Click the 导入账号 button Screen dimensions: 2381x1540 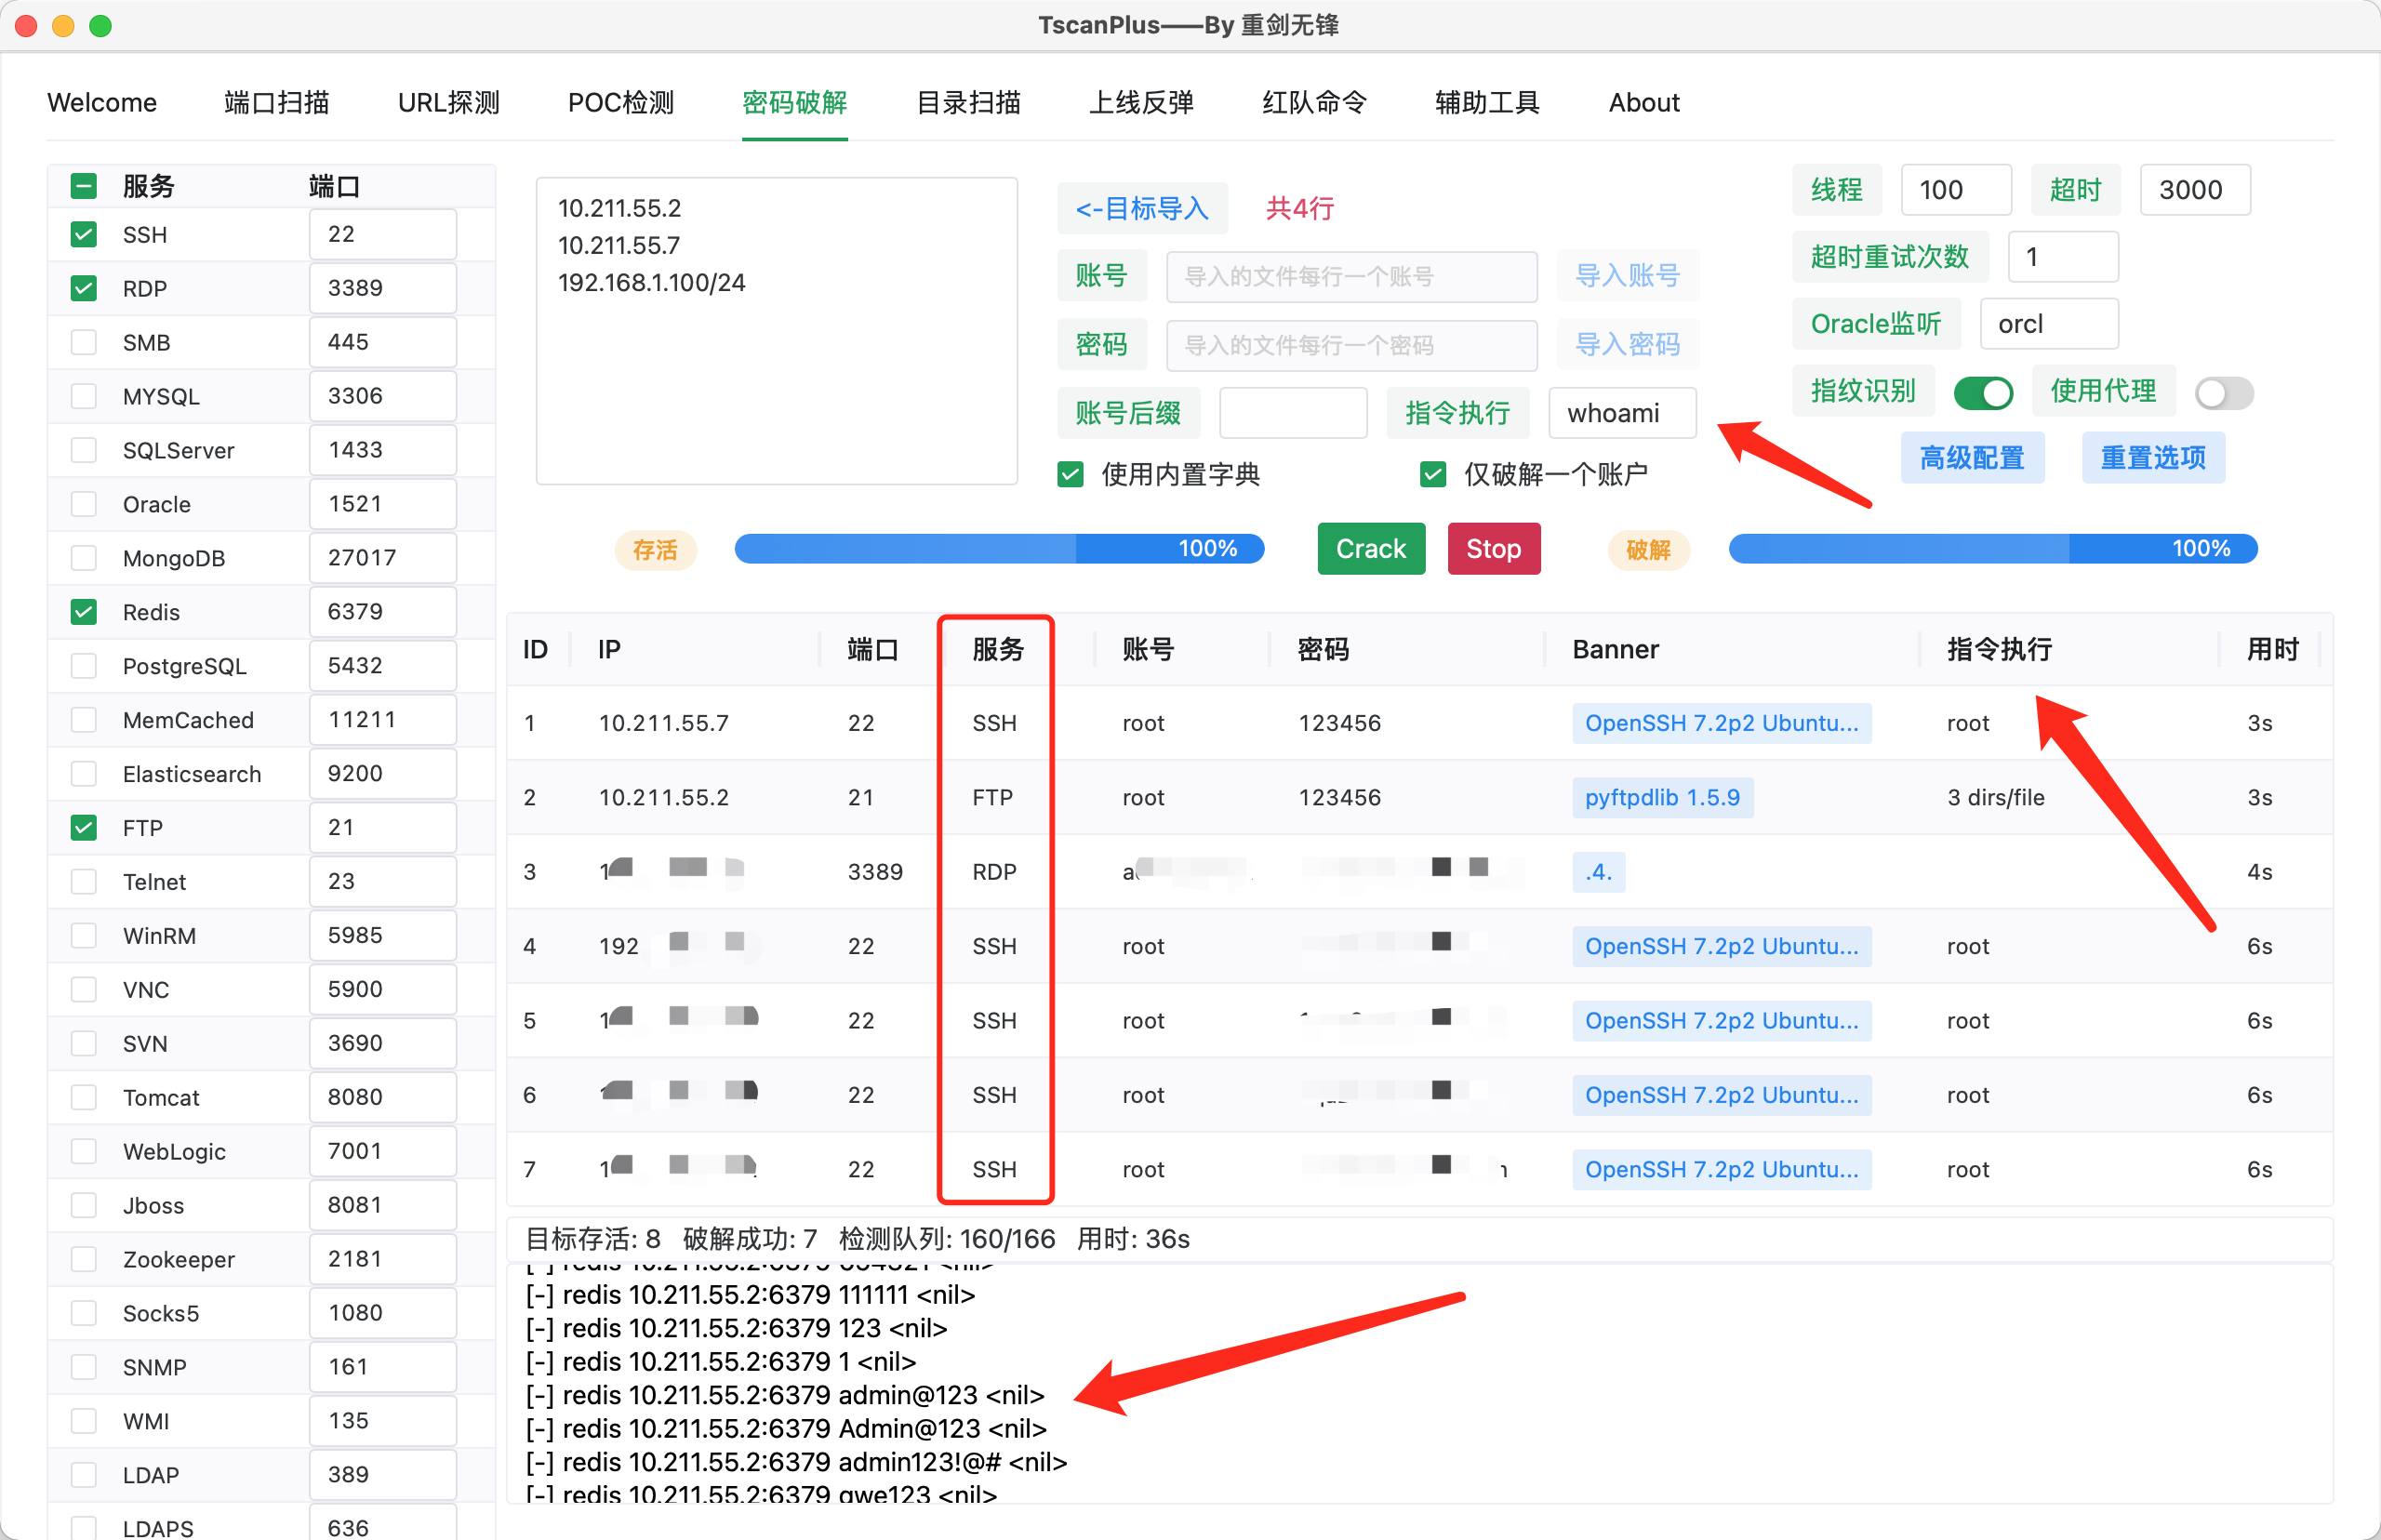pyautogui.click(x=1627, y=276)
